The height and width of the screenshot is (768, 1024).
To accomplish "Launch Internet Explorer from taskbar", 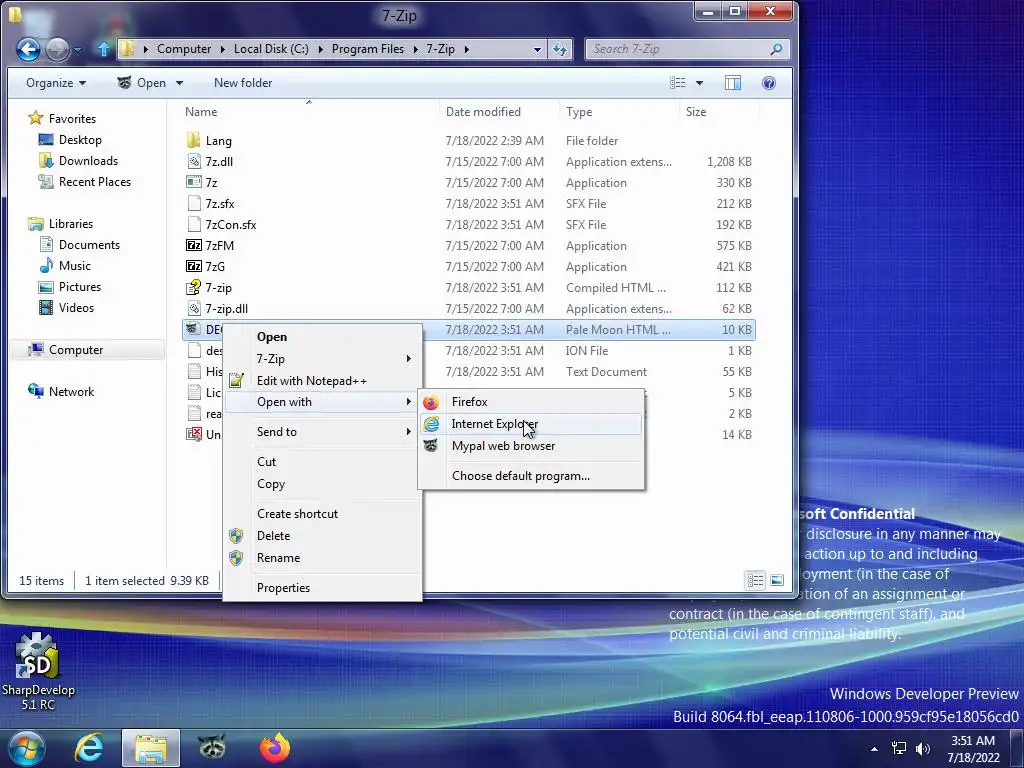I will coord(89,748).
